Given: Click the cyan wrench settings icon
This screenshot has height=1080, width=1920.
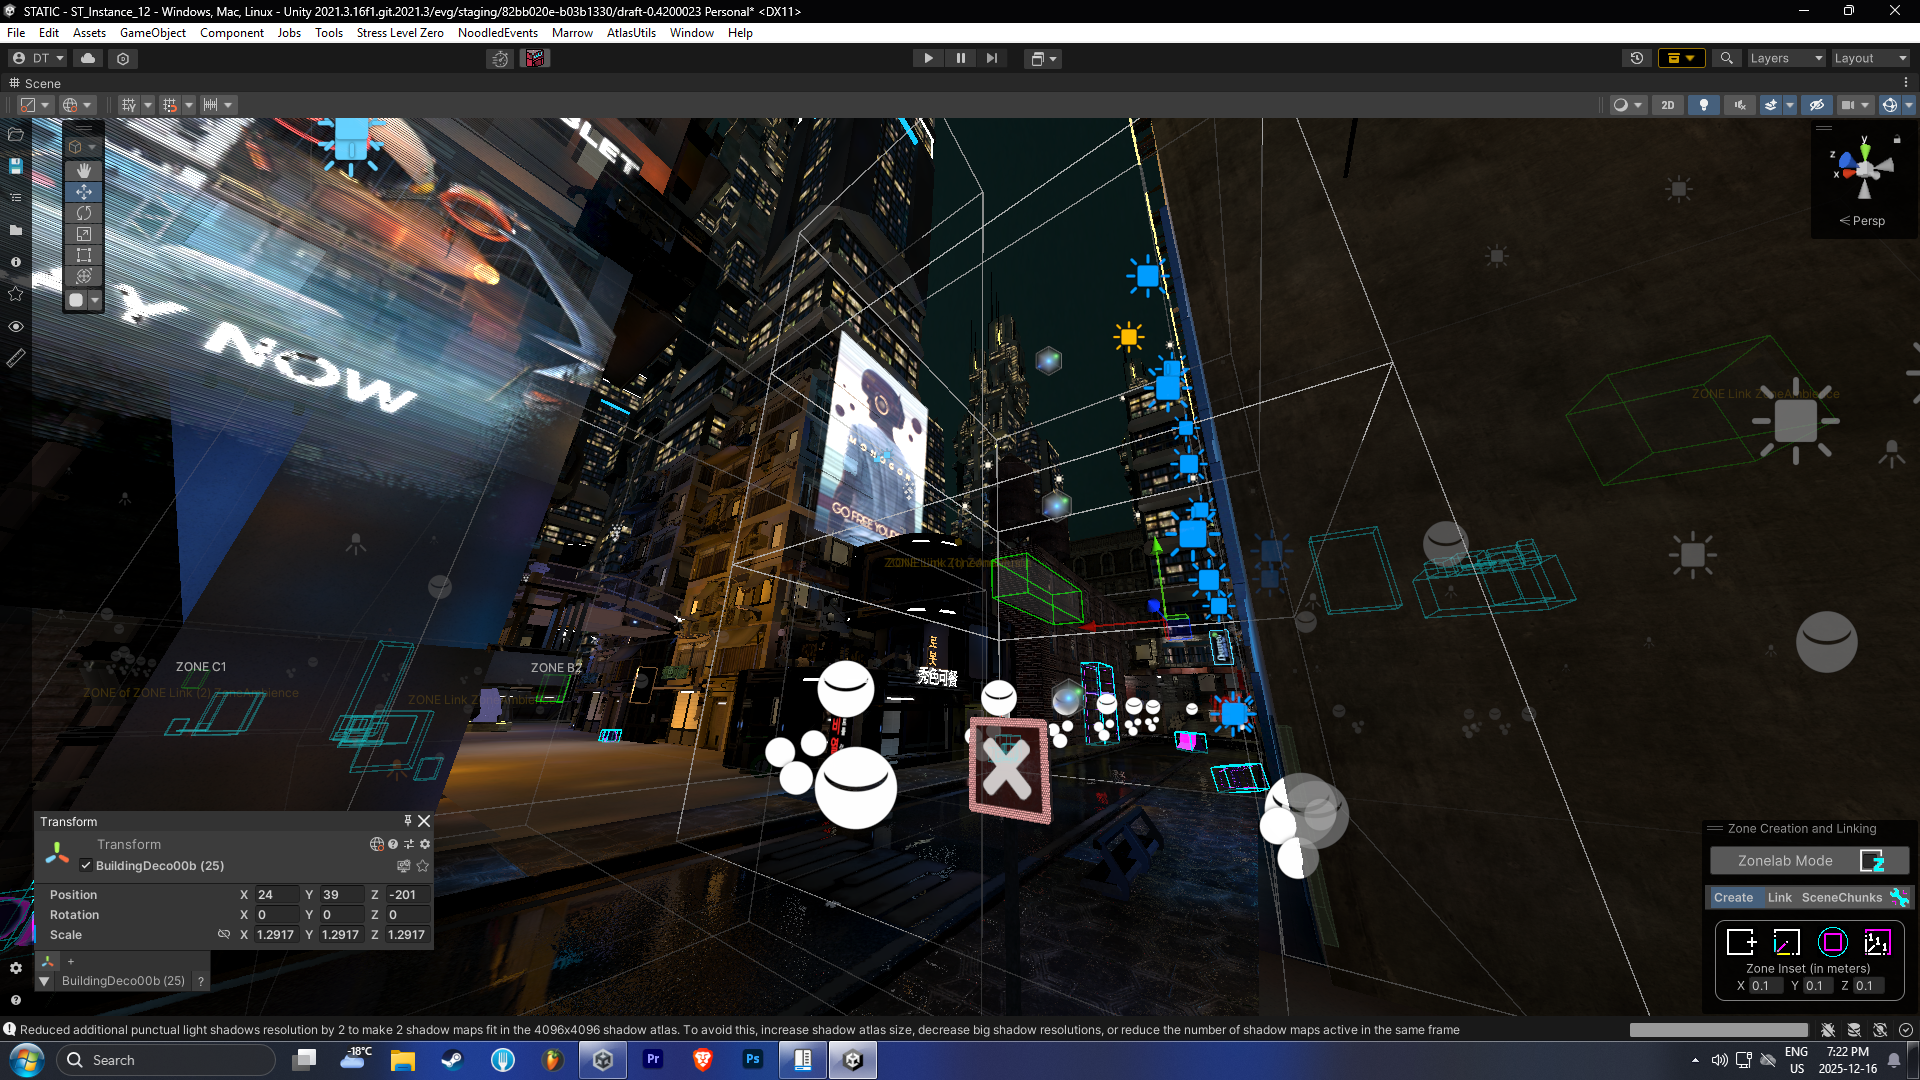Looking at the screenshot, I should coord(1899,897).
